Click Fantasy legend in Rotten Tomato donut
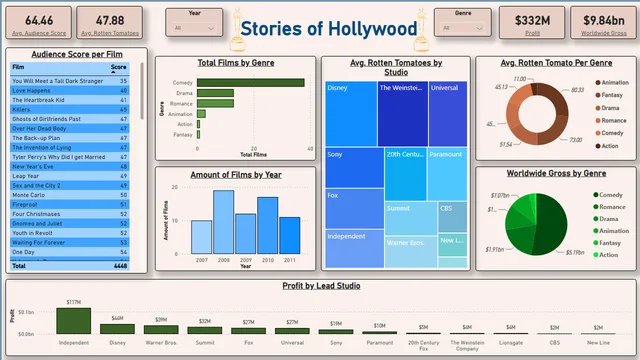The height and width of the screenshot is (360, 640). [609, 95]
